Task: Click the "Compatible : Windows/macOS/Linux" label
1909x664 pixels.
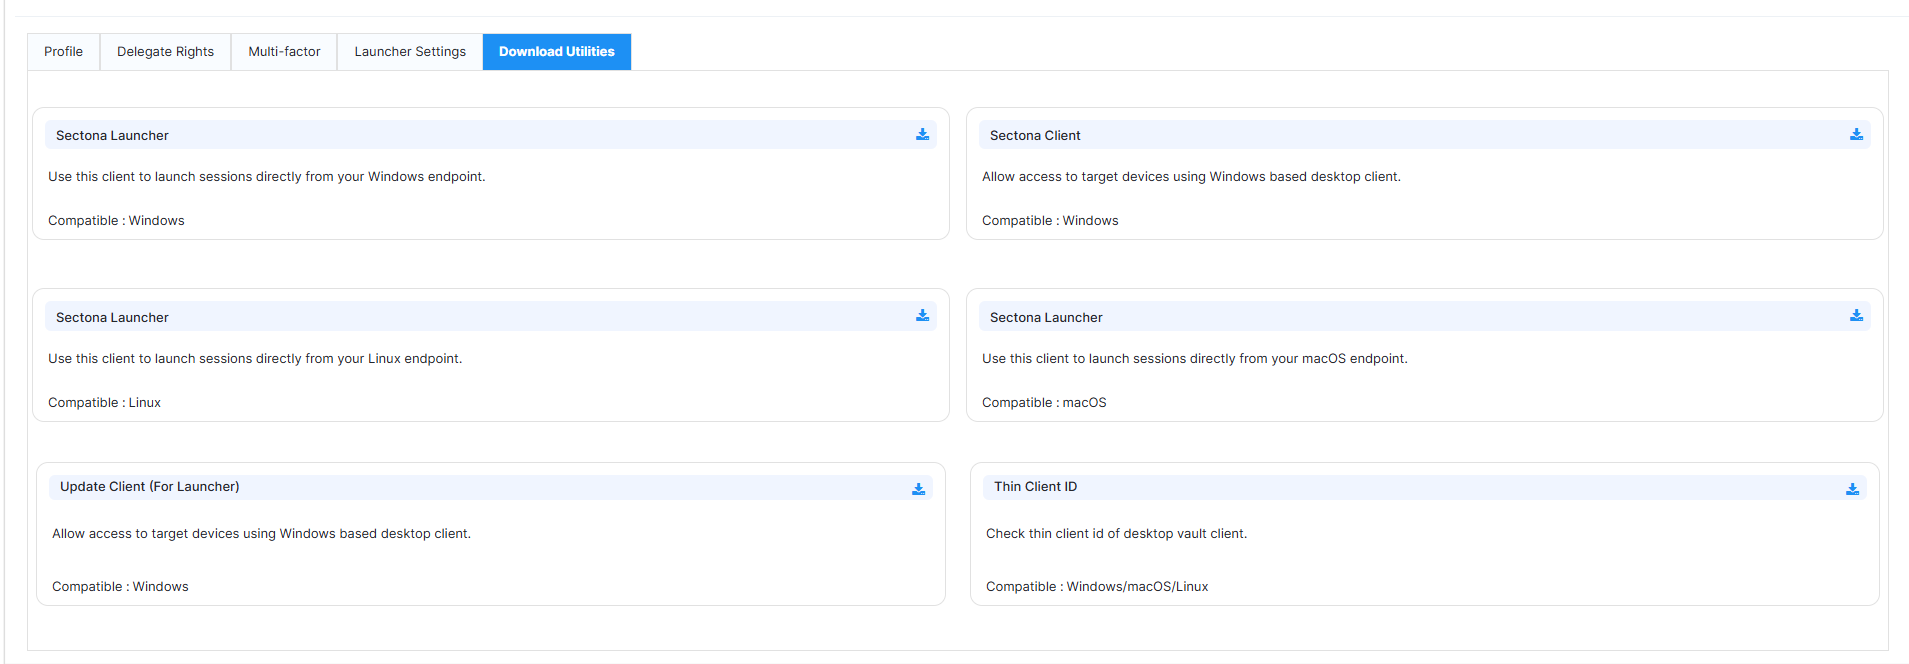Action: pyautogui.click(x=1097, y=587)
